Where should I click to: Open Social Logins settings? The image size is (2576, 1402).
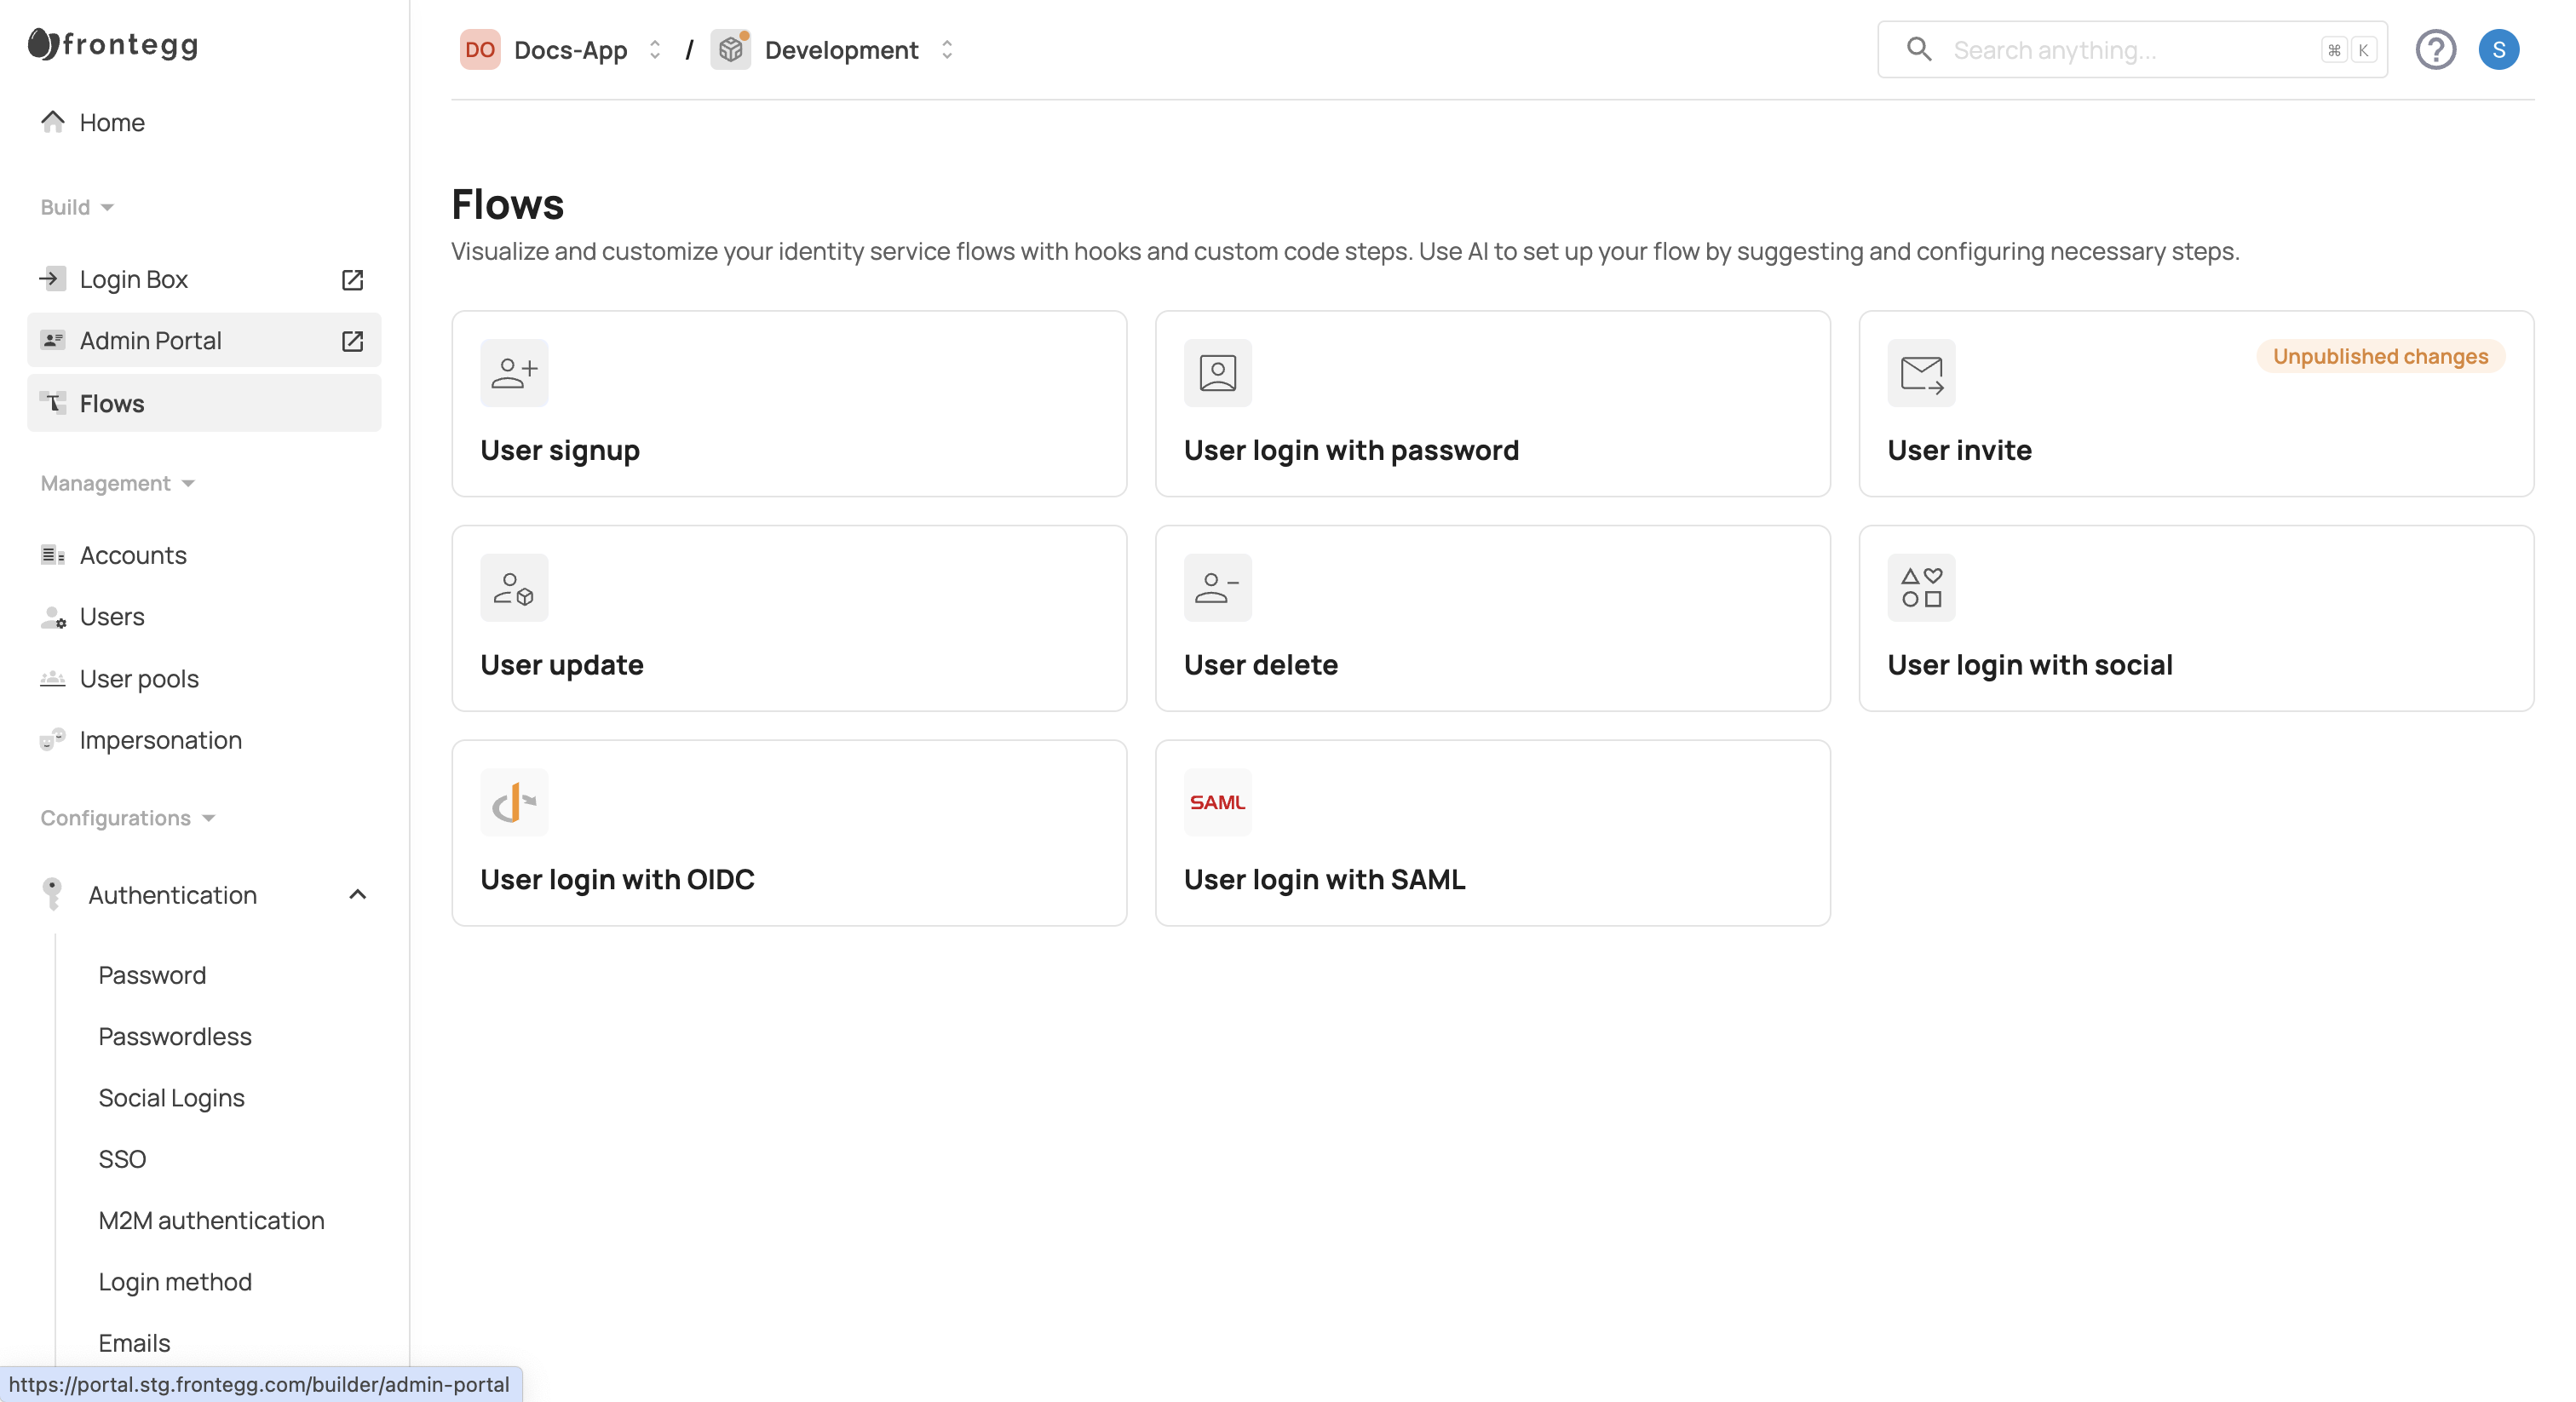(x=171, y=1098)
